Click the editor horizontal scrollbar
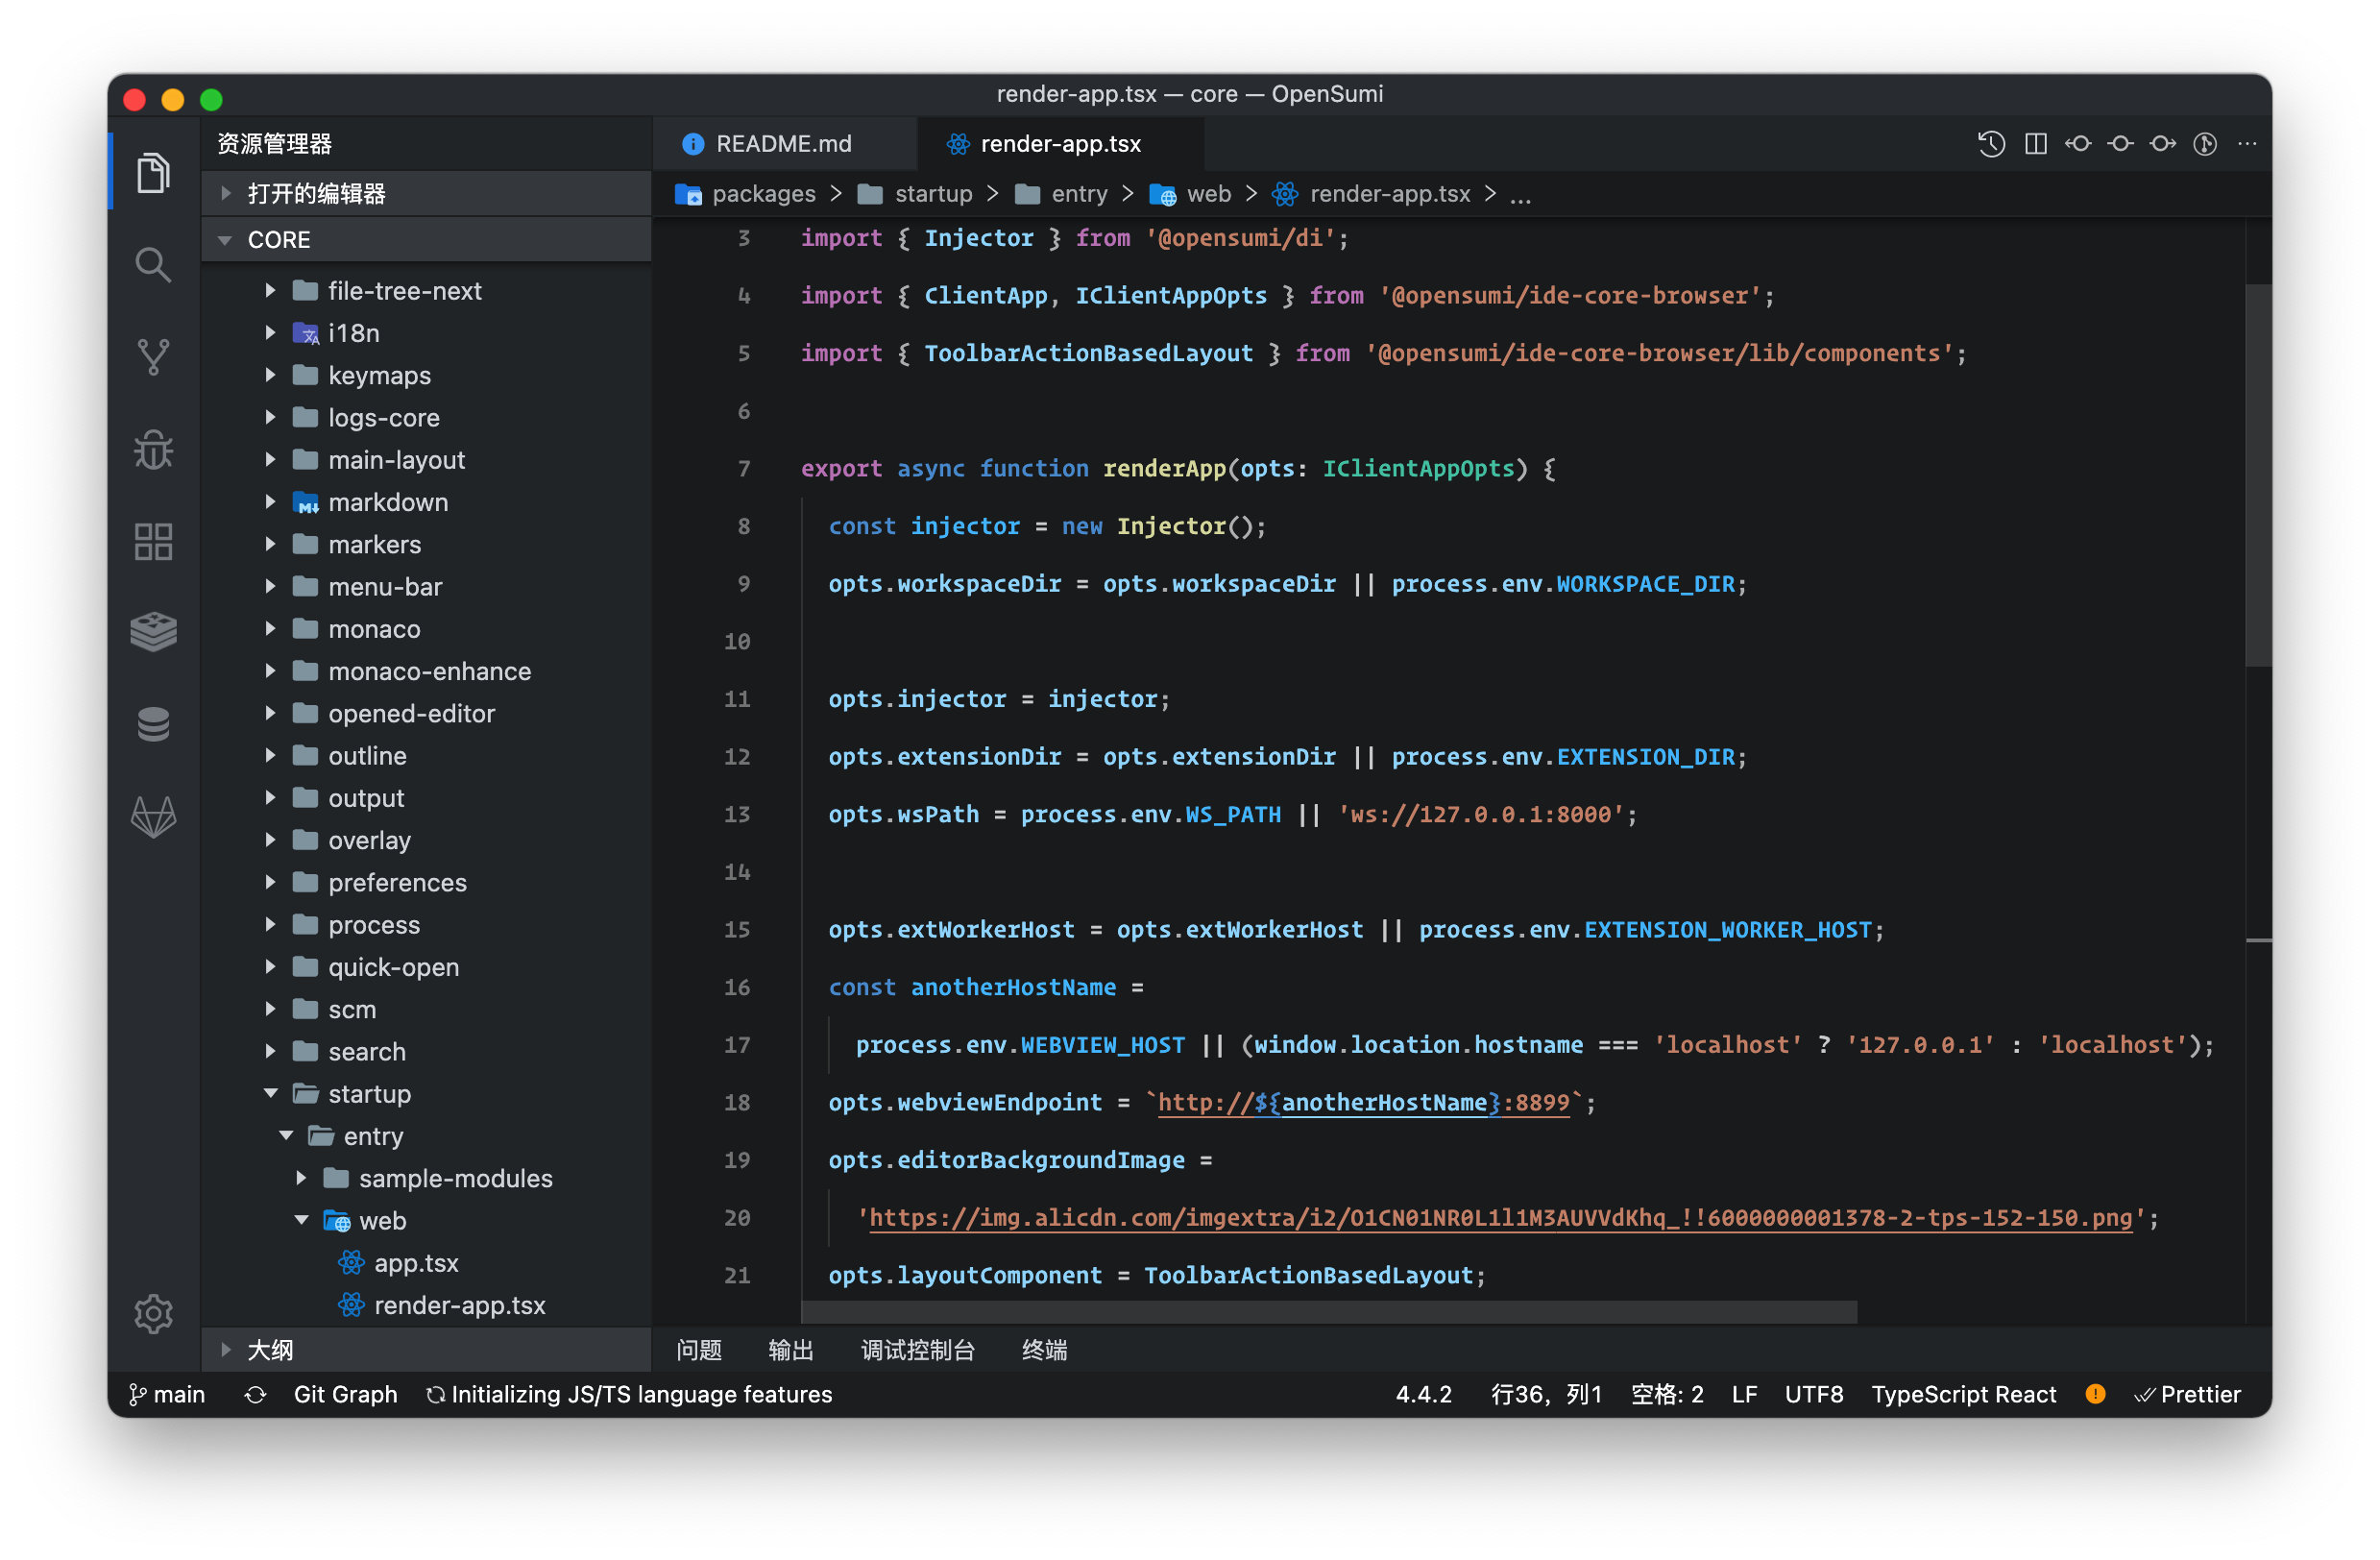2380x1560 pixels. [x=1330, y=1312]
